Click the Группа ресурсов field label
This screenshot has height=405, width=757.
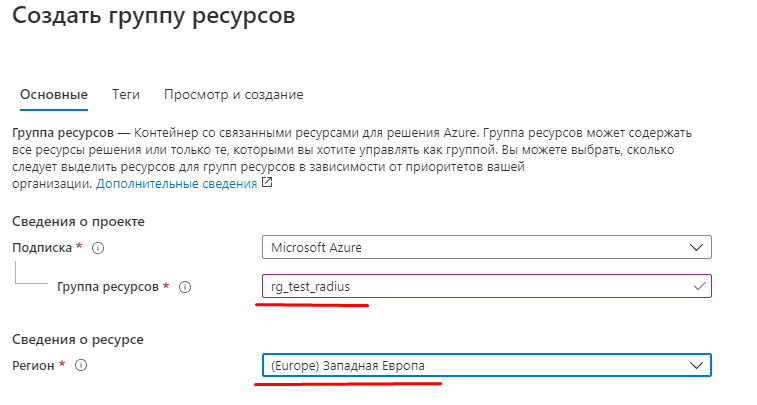108,287
